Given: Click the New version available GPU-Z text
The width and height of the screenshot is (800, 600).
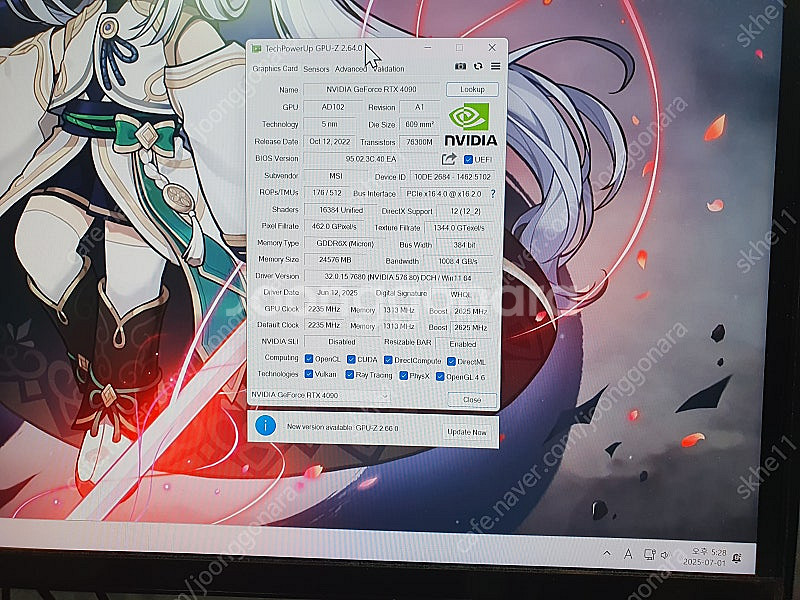Looking at the screenshot, I should [x=342, y=428].
